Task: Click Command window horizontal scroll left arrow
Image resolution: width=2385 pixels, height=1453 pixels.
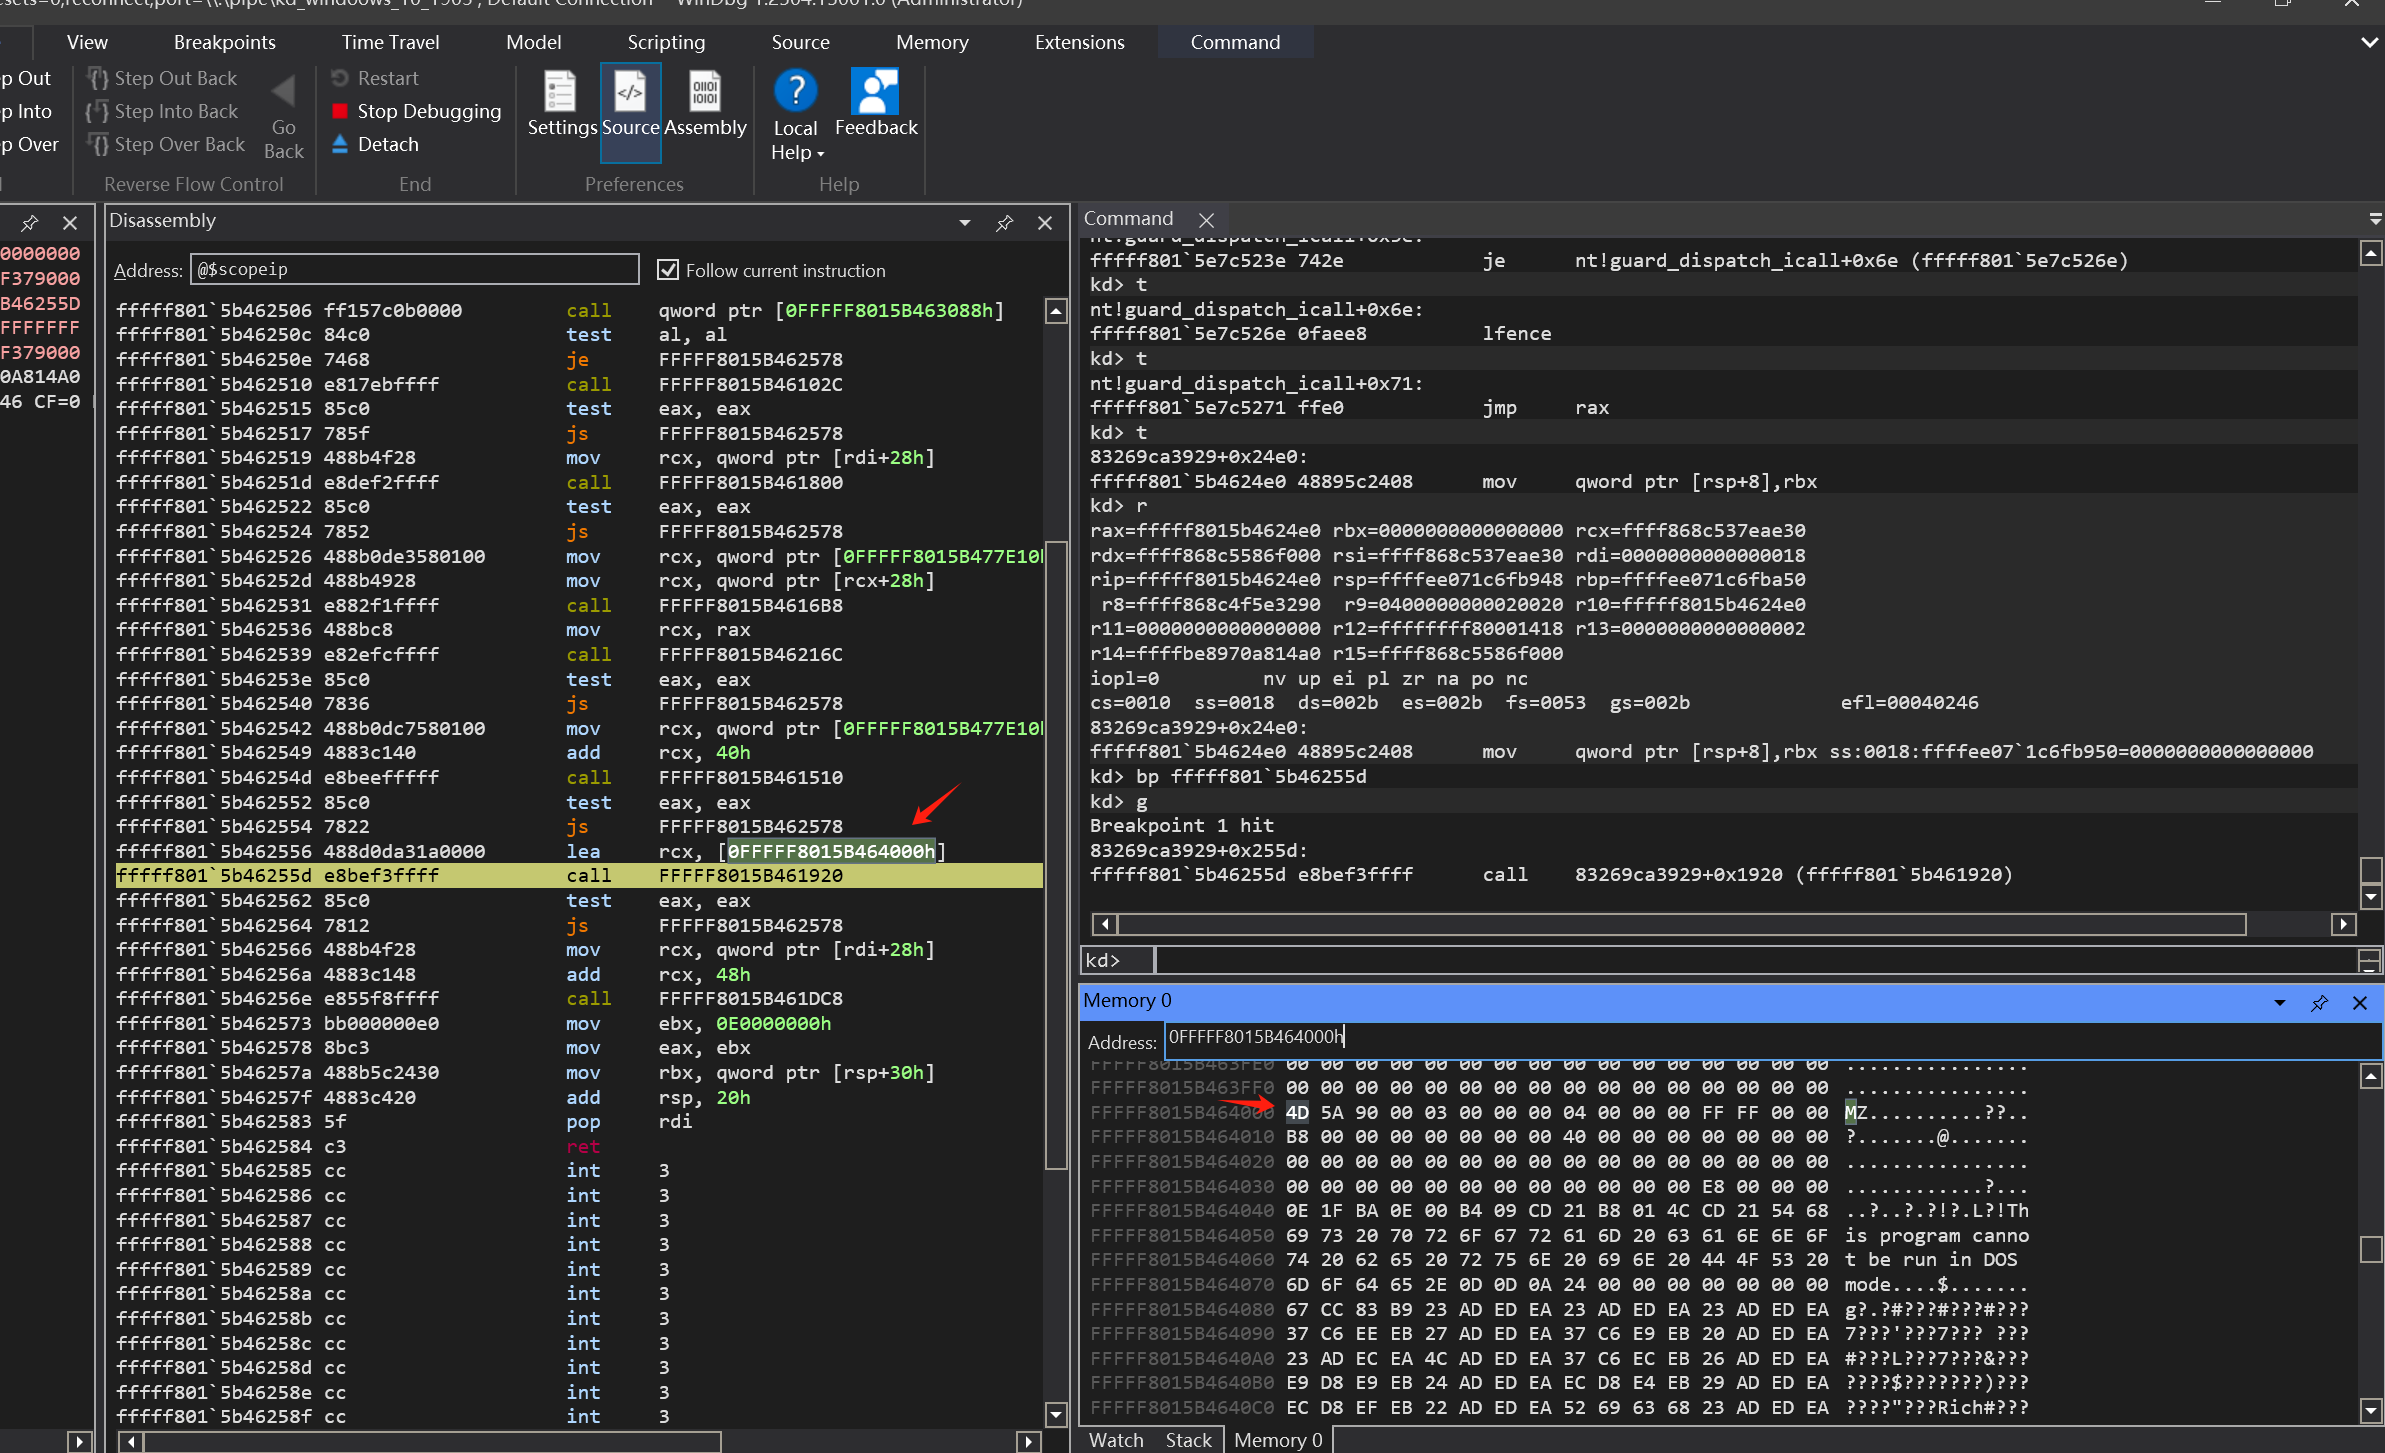Action: pos(1104,924)
